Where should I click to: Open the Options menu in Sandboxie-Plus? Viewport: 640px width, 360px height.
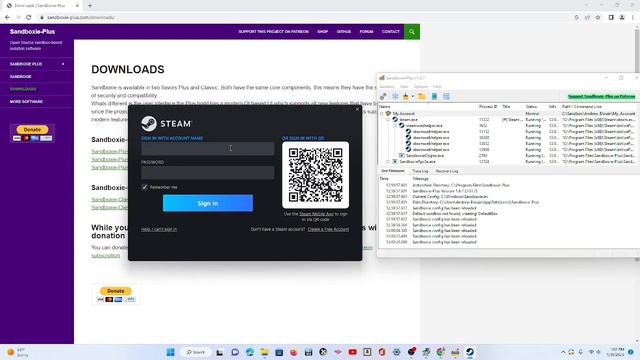coord(420,87)
